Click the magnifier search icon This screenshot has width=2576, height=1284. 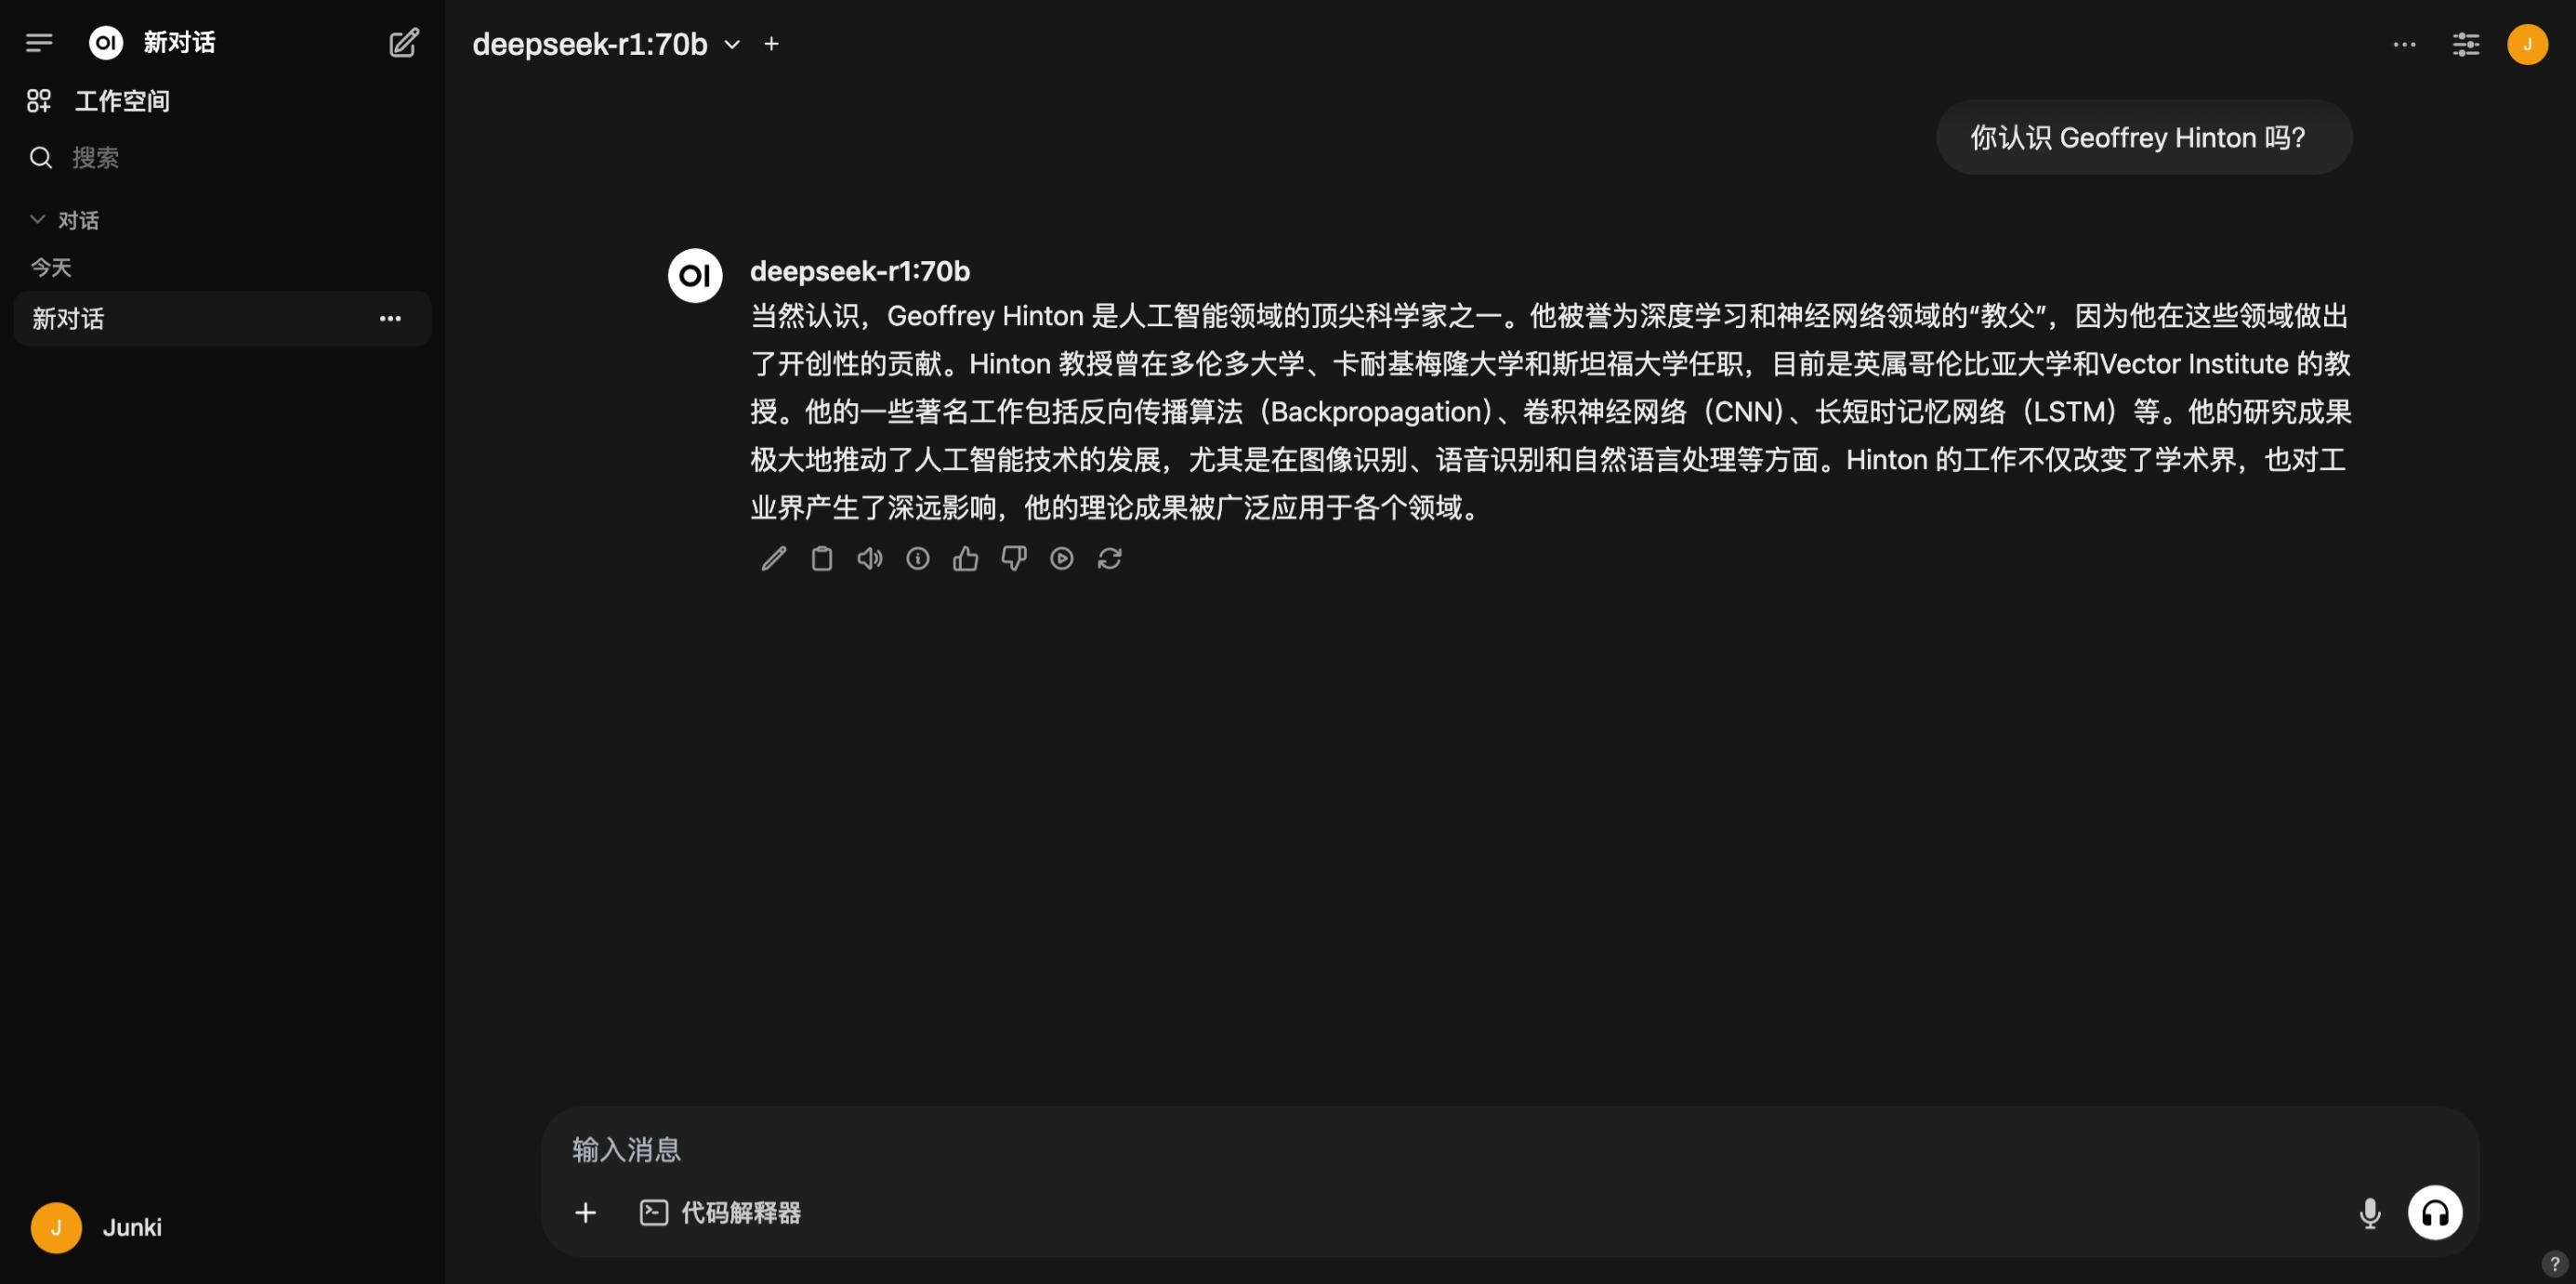pos(41,157)
